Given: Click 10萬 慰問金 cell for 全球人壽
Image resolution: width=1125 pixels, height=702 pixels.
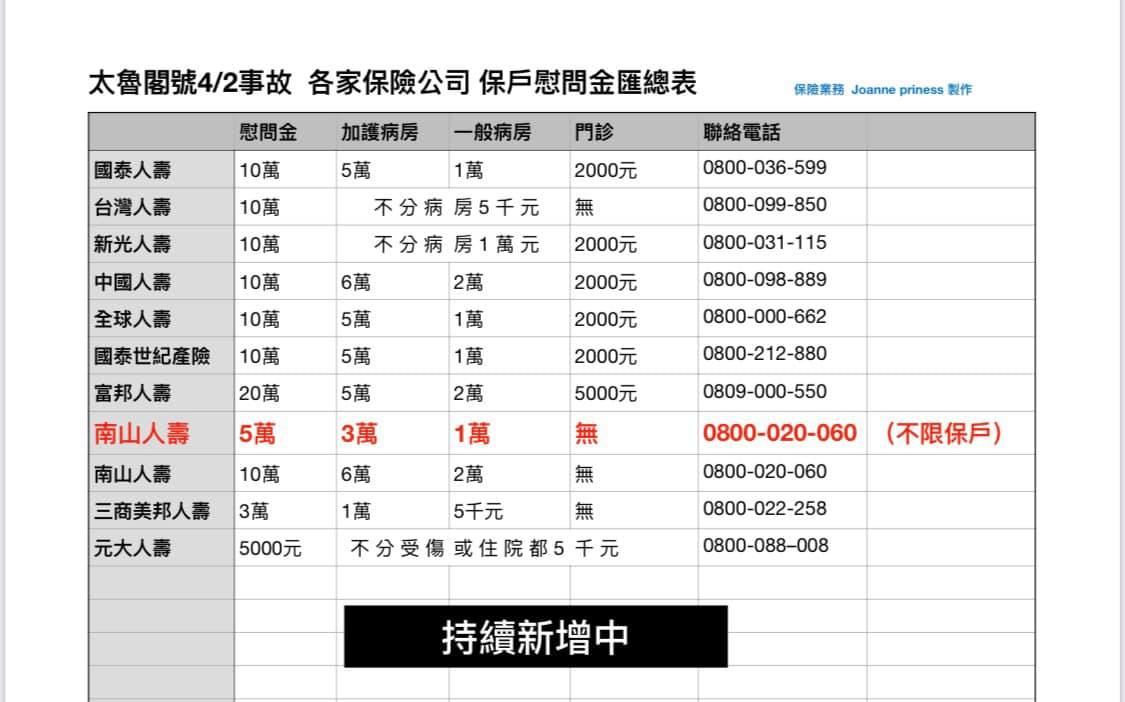Looking at the screenshot, I should click(x=259, y=319).
